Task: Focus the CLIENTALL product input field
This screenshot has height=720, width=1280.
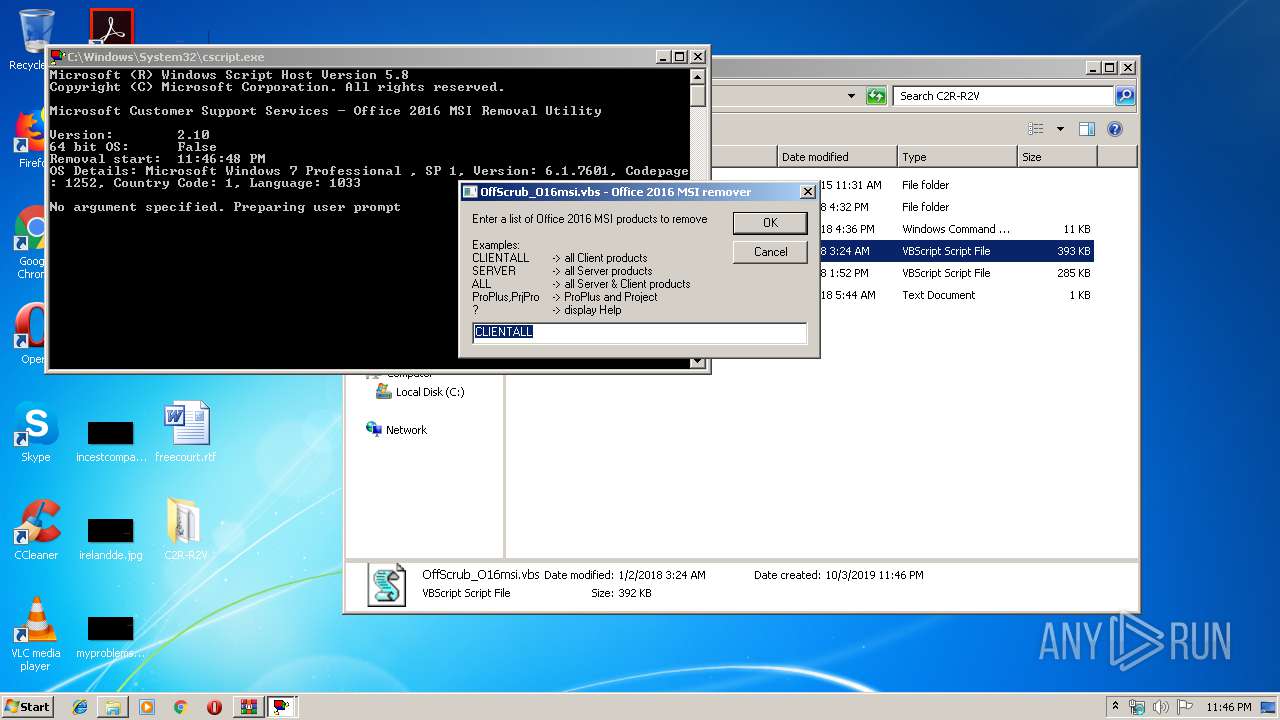Action: point(639,332)
